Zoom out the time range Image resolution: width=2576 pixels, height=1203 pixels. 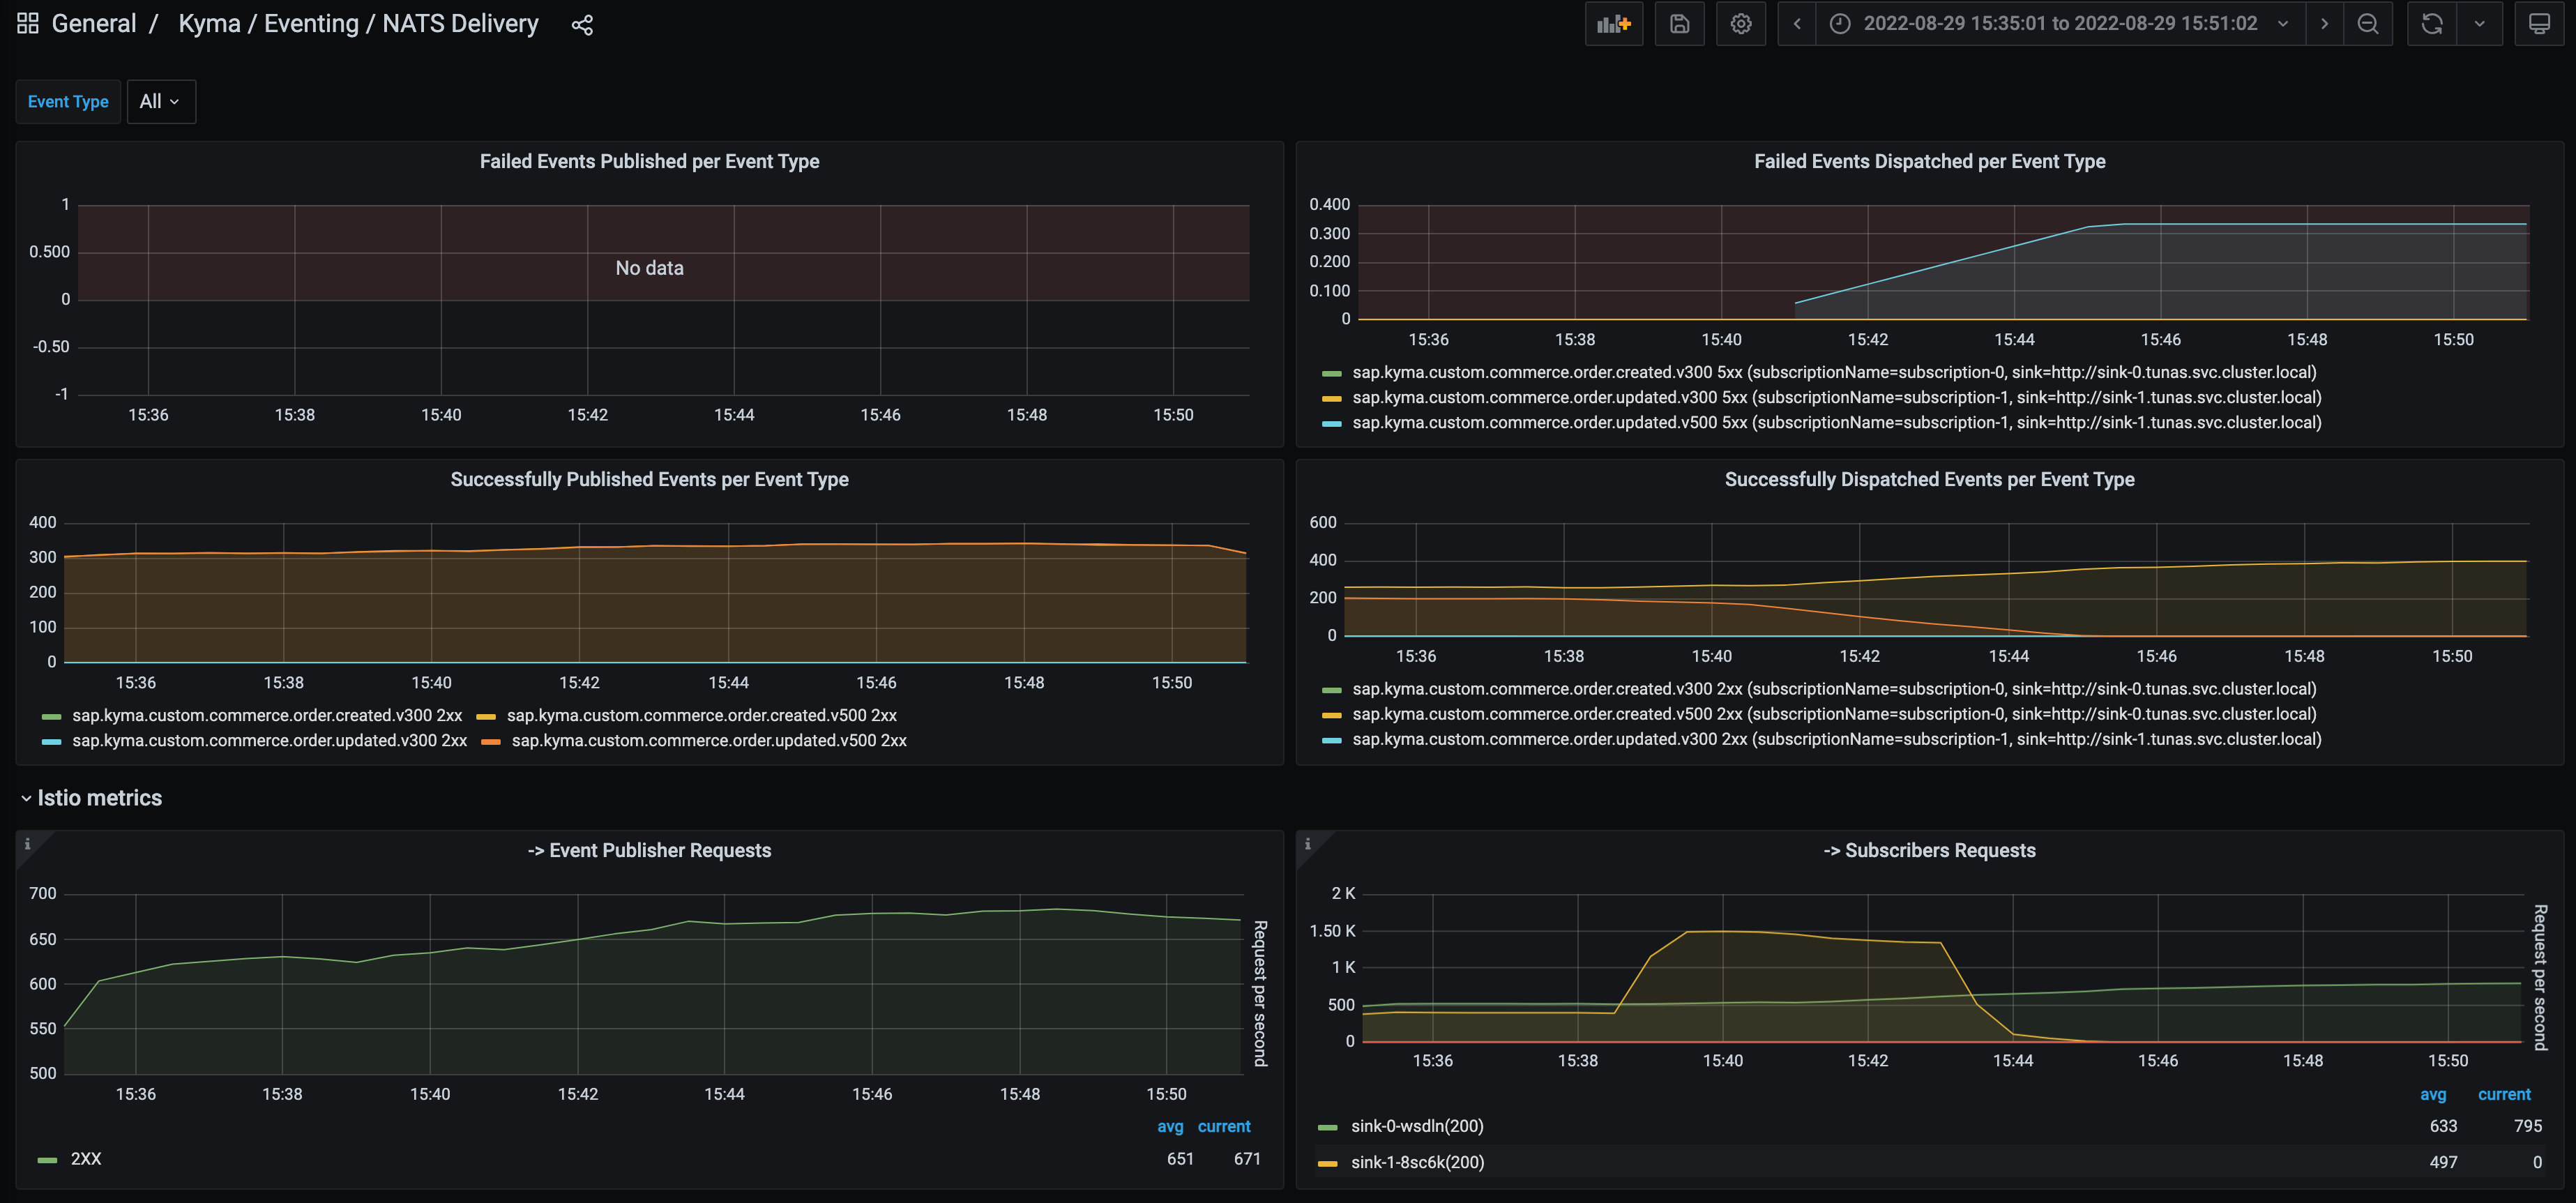2367,24
